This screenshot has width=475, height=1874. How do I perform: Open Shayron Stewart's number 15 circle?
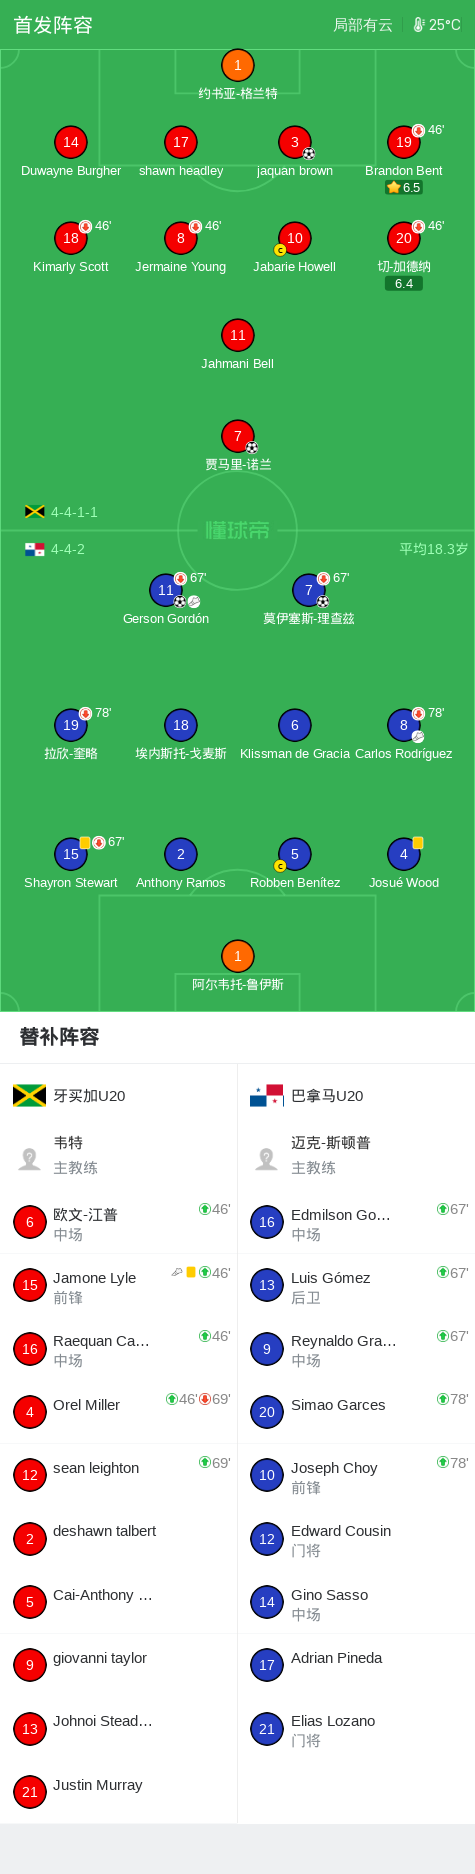(x=71, y=854)
